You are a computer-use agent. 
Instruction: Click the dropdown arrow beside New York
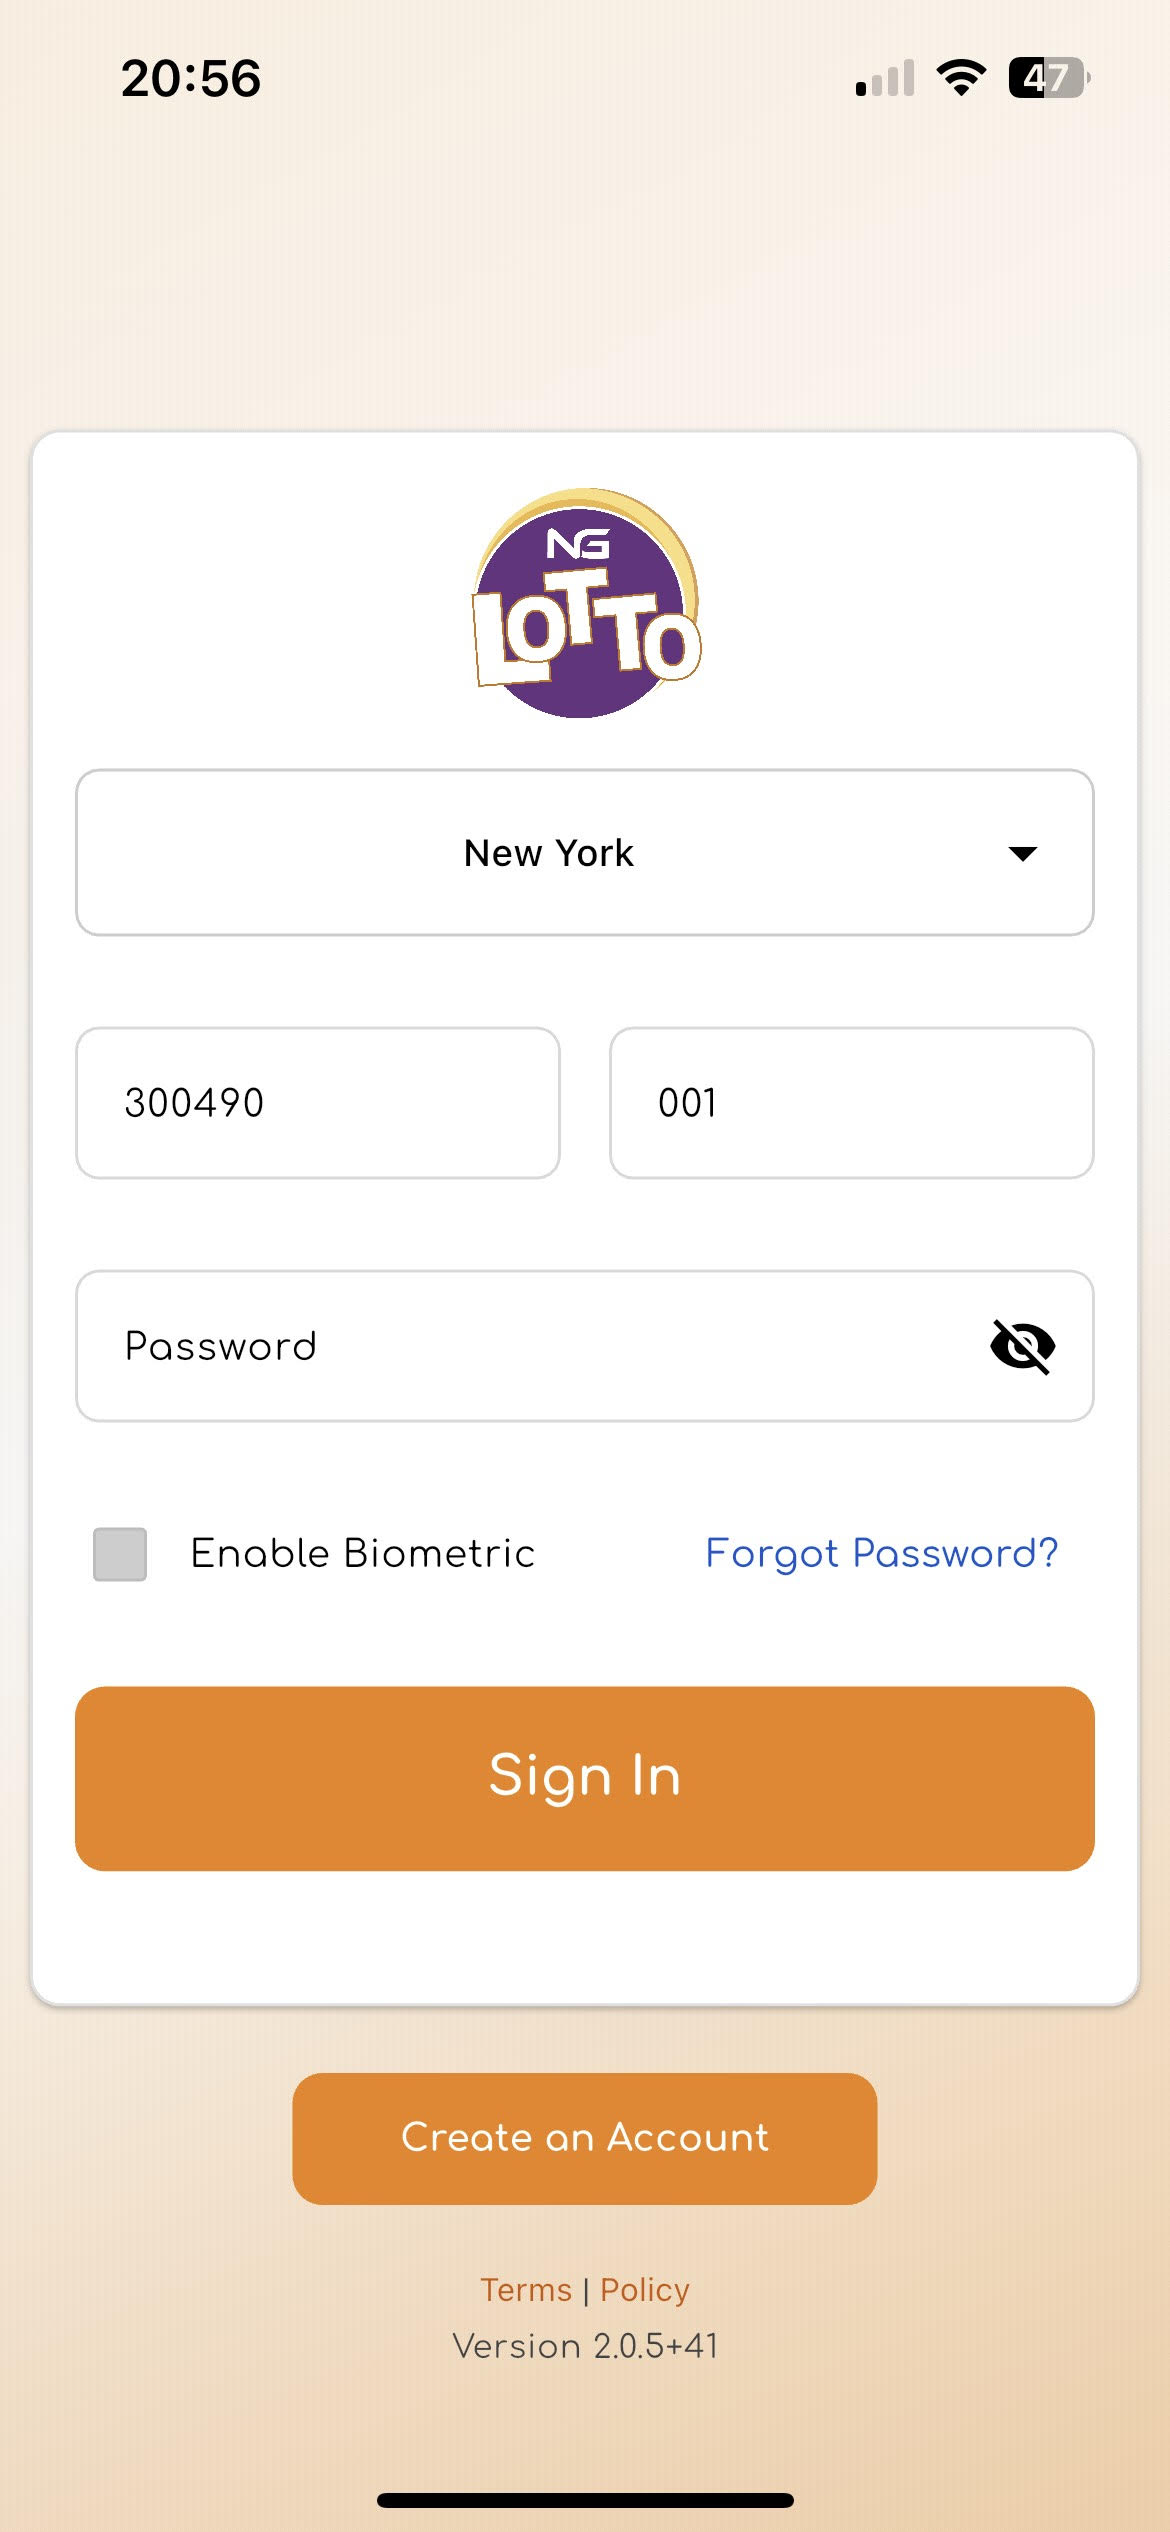(1022, 853)
